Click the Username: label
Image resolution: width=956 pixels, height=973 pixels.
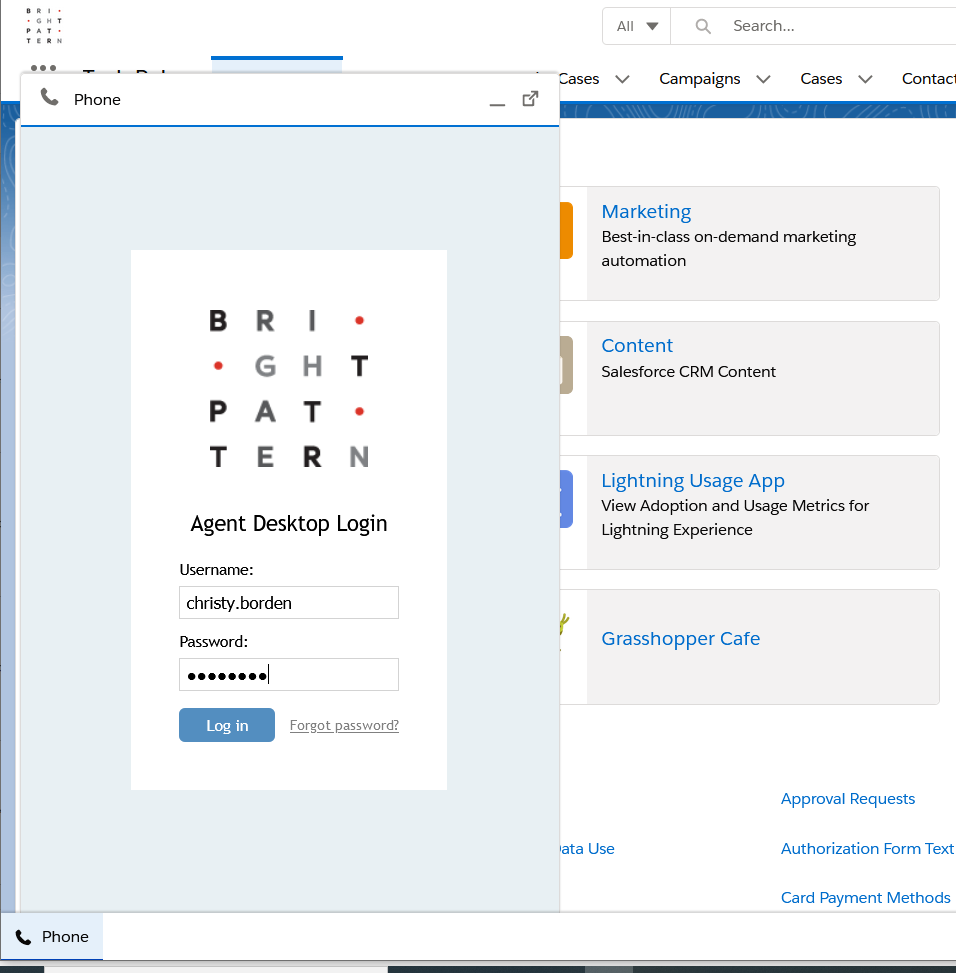point(216,570)
